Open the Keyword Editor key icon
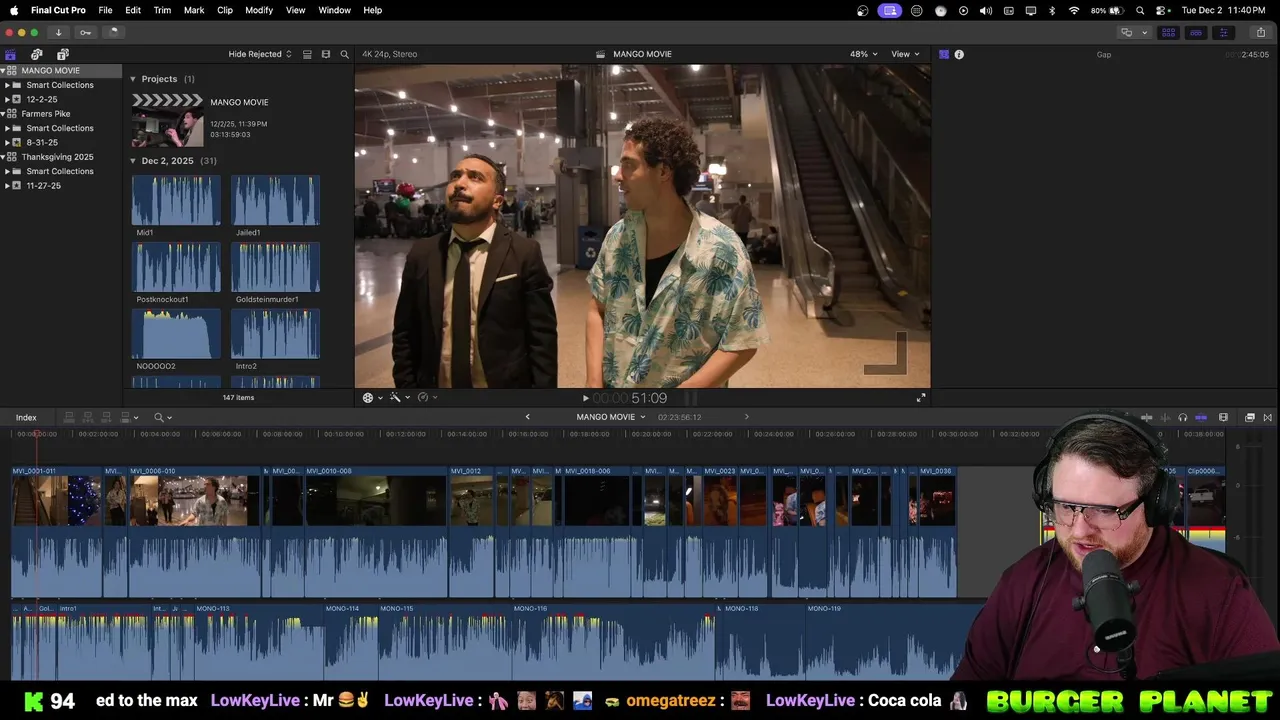This screenshot has width=1280, height=720. click(x=85, y=32)
